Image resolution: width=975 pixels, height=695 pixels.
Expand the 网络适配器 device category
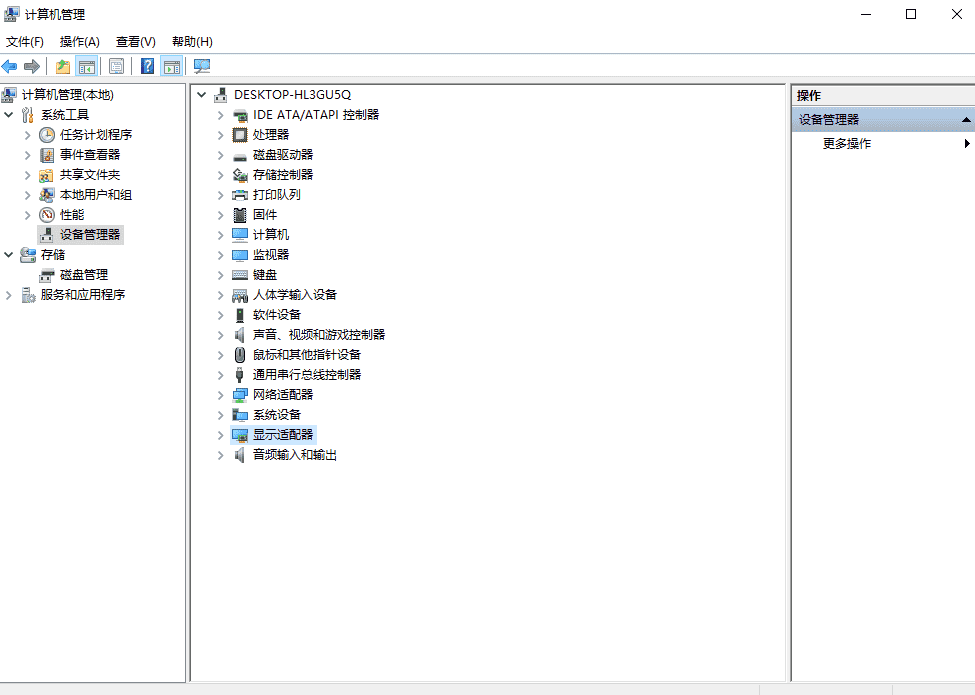(220, 394)
